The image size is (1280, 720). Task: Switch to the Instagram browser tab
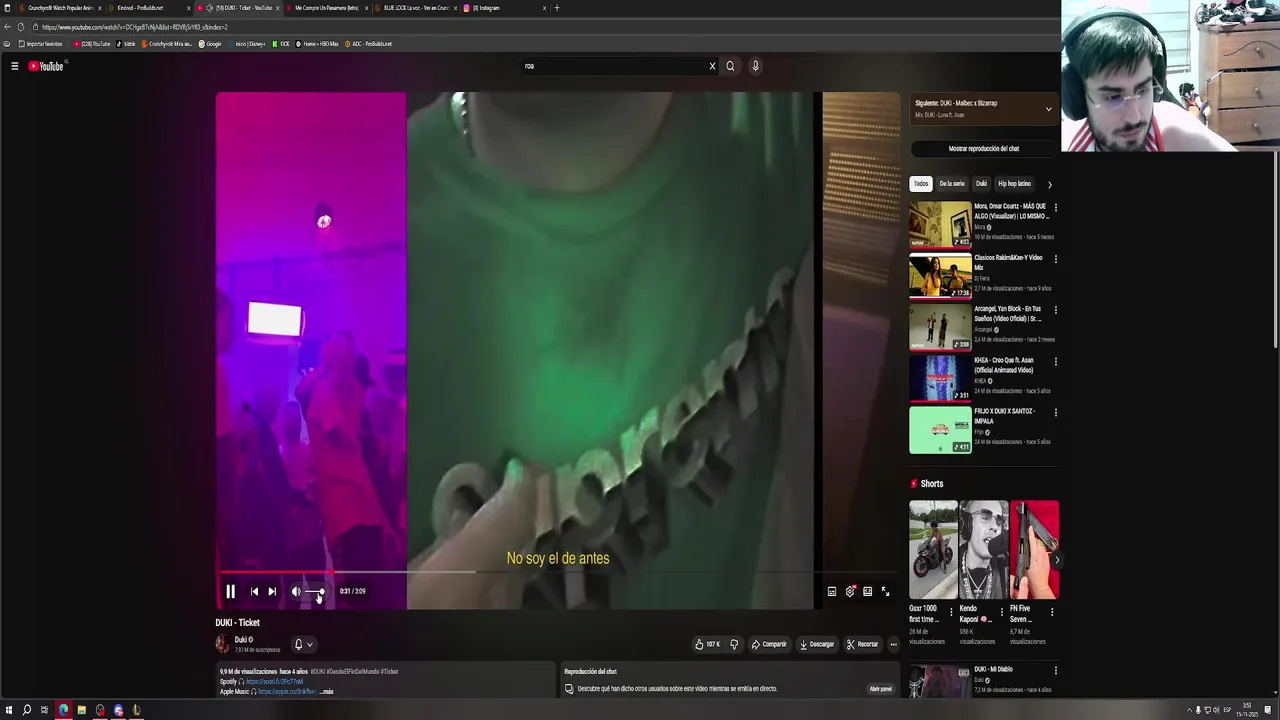(x=505, y=8)
